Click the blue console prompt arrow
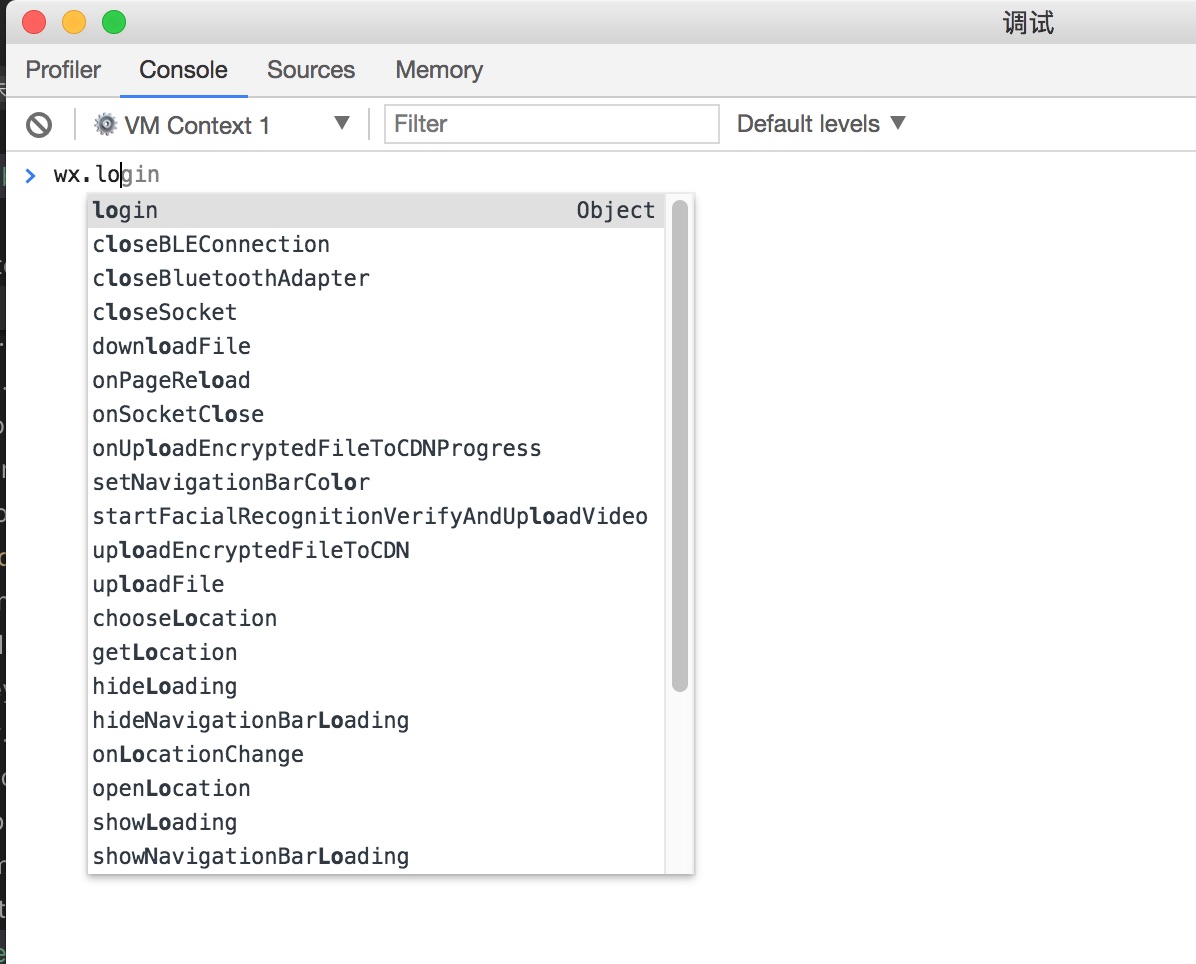1196x964 pixels. click(x=31, y=175)
